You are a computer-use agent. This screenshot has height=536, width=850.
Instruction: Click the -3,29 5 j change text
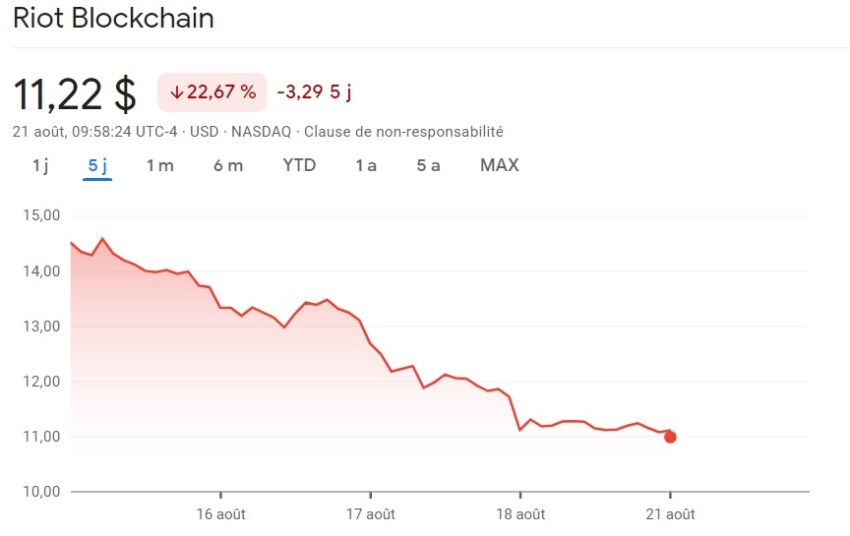click(x=314, y=92)
